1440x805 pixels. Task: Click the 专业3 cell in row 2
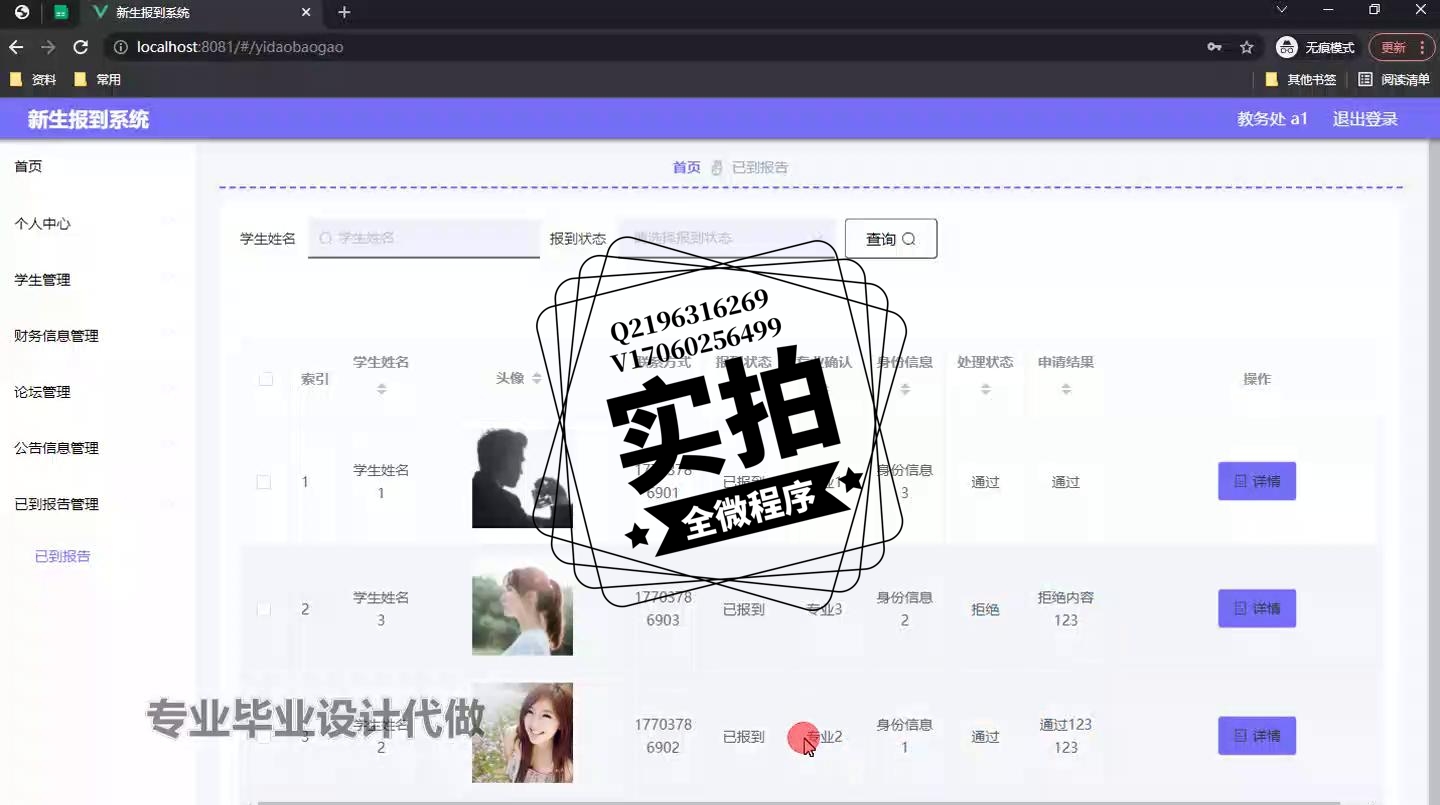coord(825,609)
